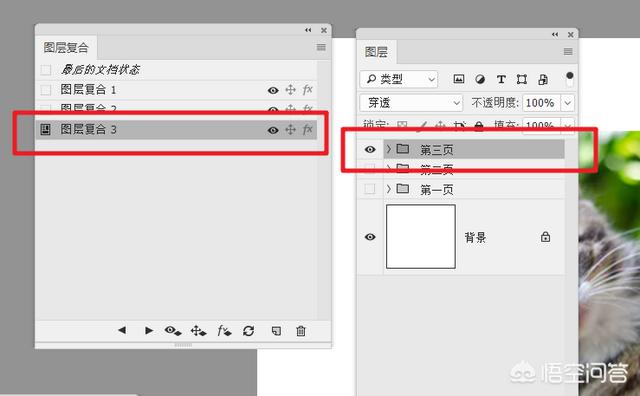Open the 不透明度 slider dropdown arrow

click(568, 103)
